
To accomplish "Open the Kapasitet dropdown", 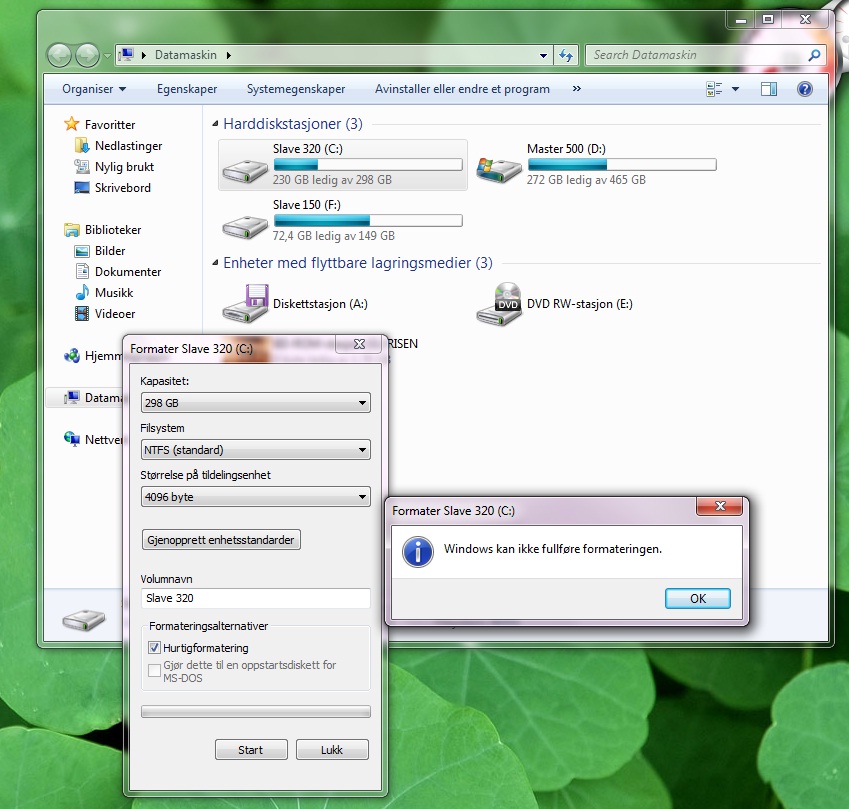I will [x=256, y=403].
